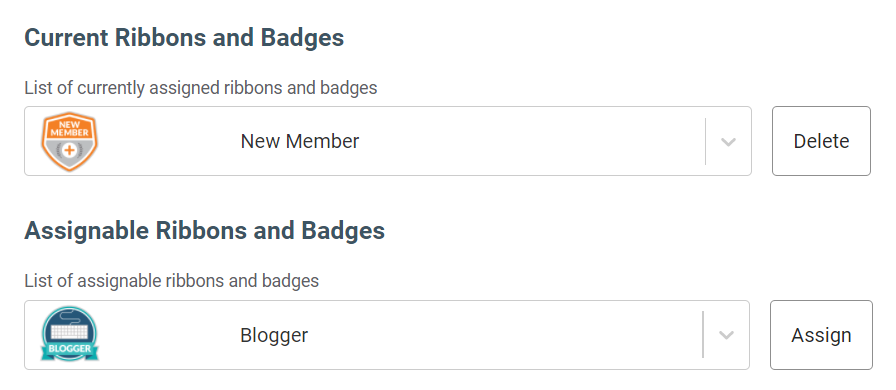
Task: Click the List of currently assigned ribbons label
Action: [x=201, y=88]
